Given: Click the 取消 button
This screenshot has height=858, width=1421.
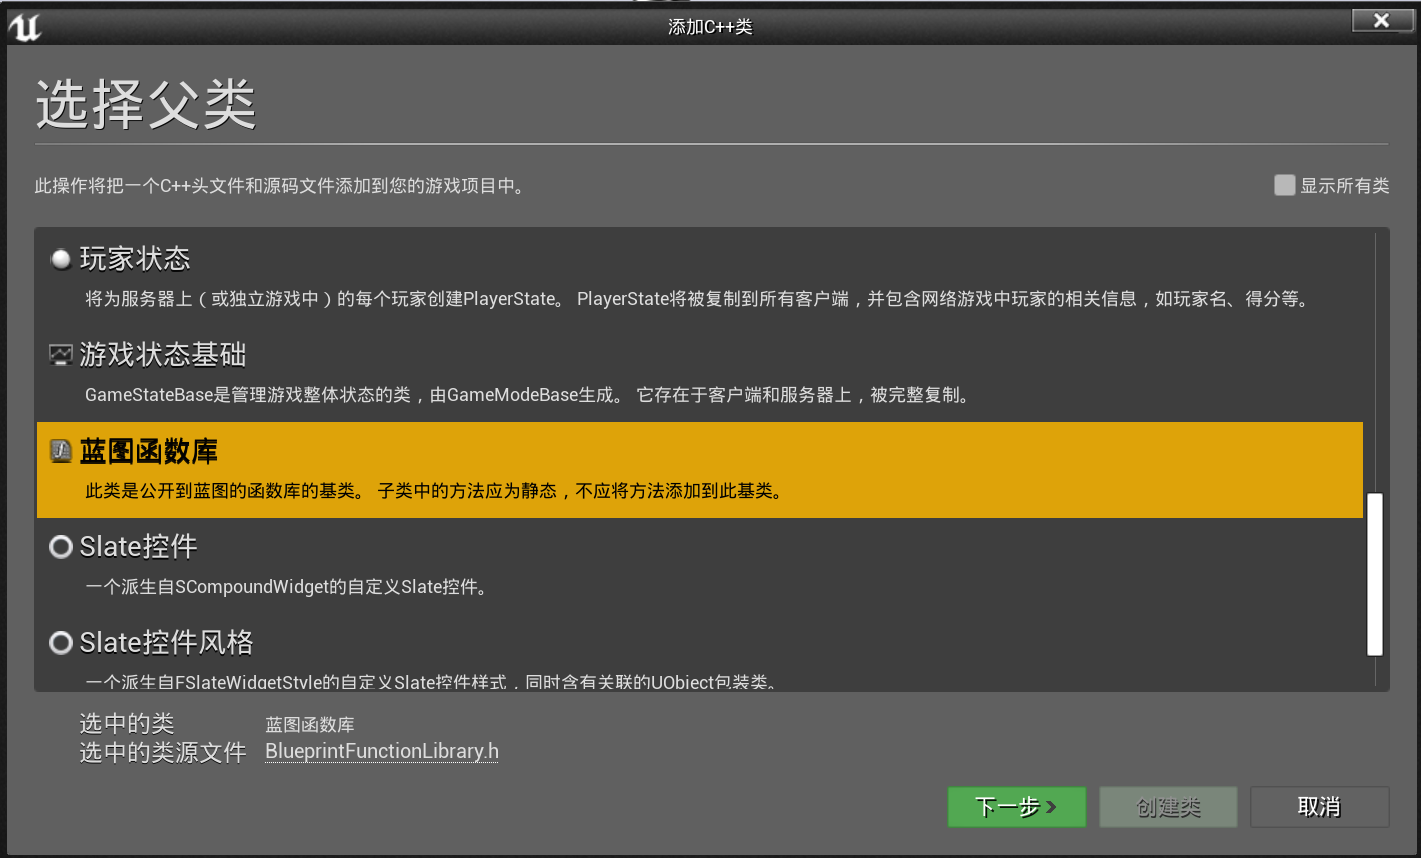Looking at the screenshot, I should coord(1319,807).
